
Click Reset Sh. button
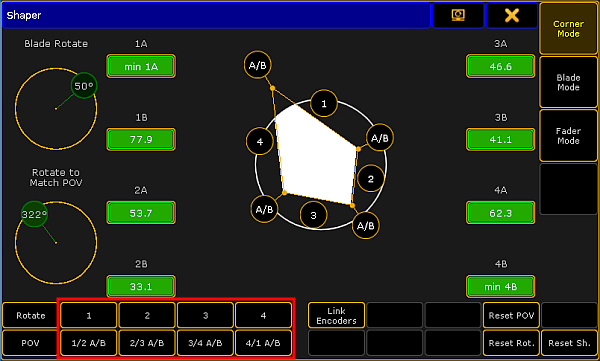569,343
